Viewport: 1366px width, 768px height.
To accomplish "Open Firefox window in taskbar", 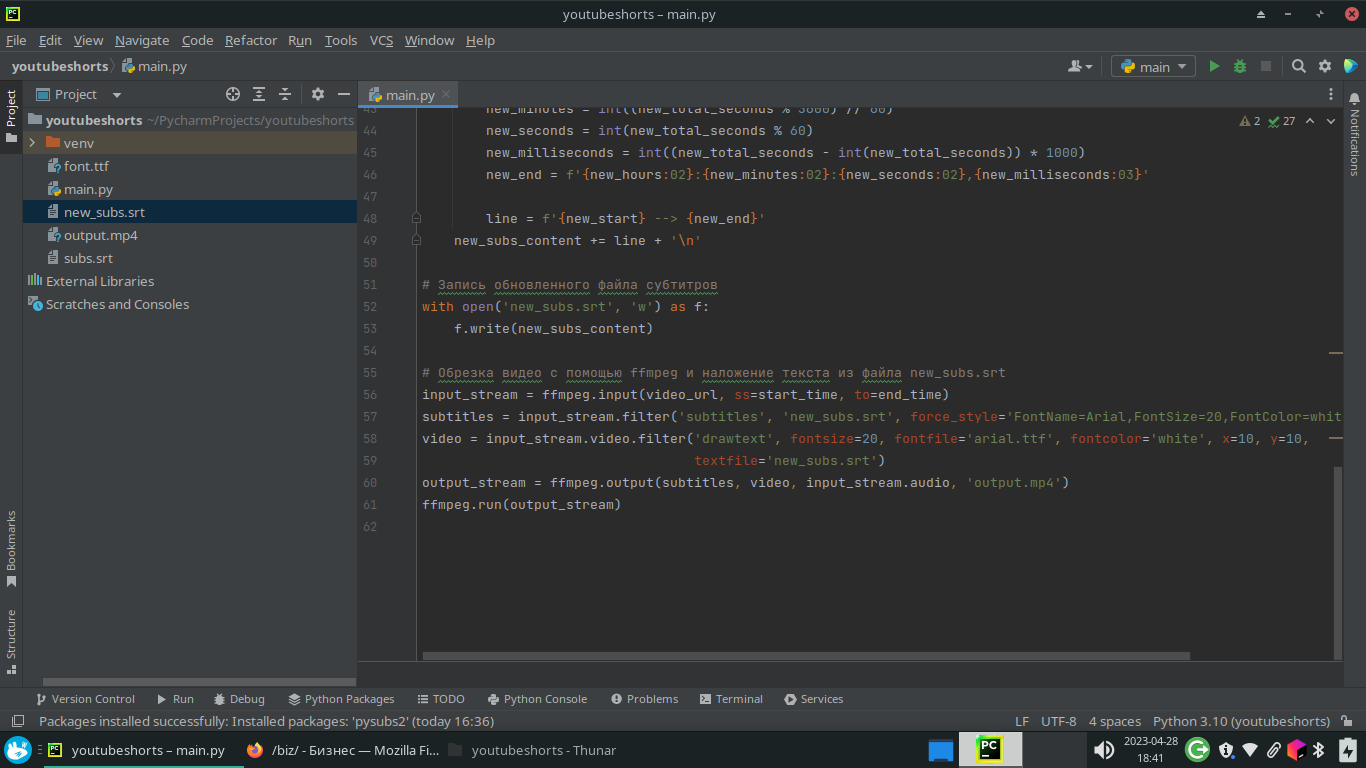I will [x=341, y=750].
